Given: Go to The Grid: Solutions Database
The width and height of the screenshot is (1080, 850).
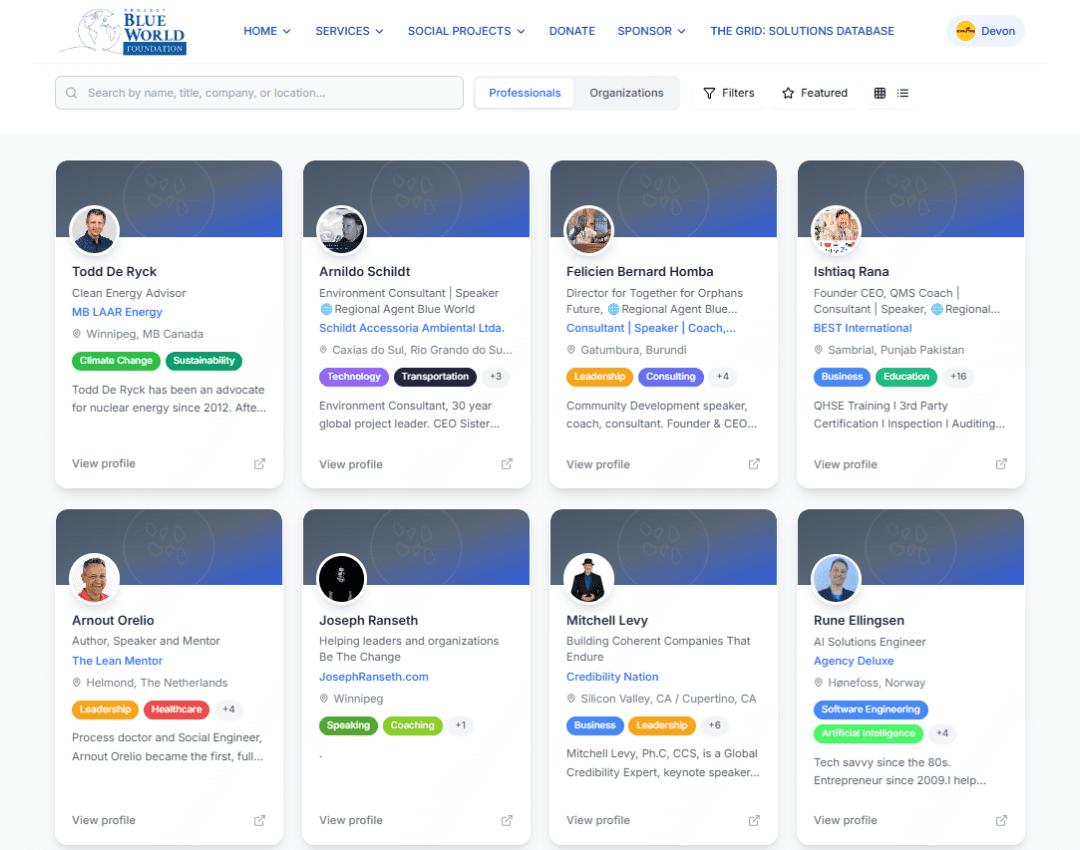Looking at the screenshot, I should [x=802, y=31].
